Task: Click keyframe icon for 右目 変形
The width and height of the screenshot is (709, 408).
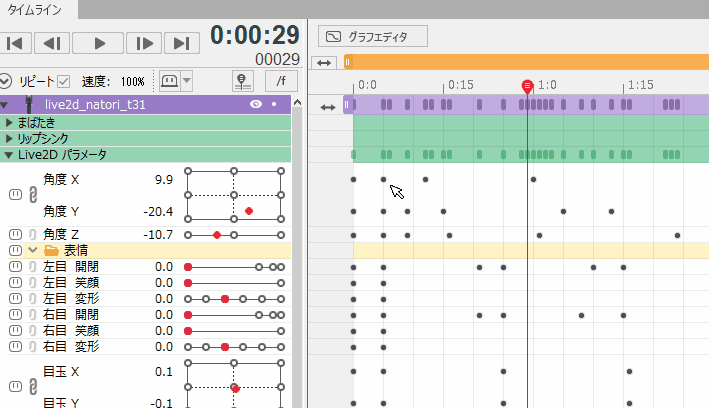Action: point(15,346)
